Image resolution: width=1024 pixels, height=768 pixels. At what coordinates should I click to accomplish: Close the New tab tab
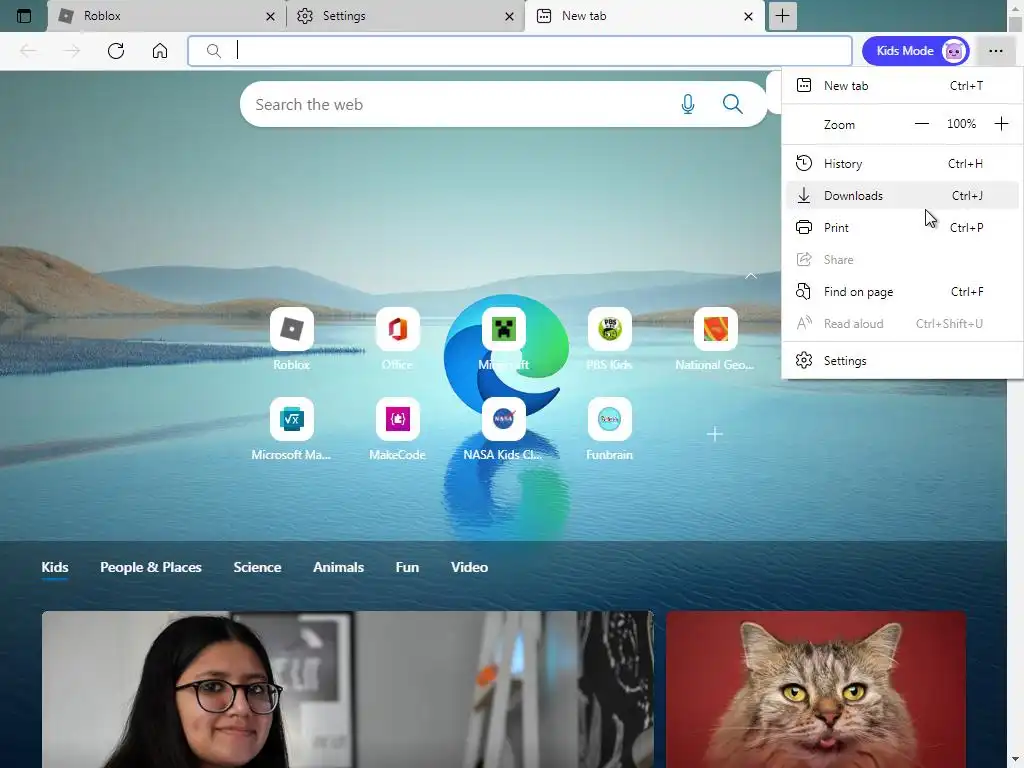(748, 16)
